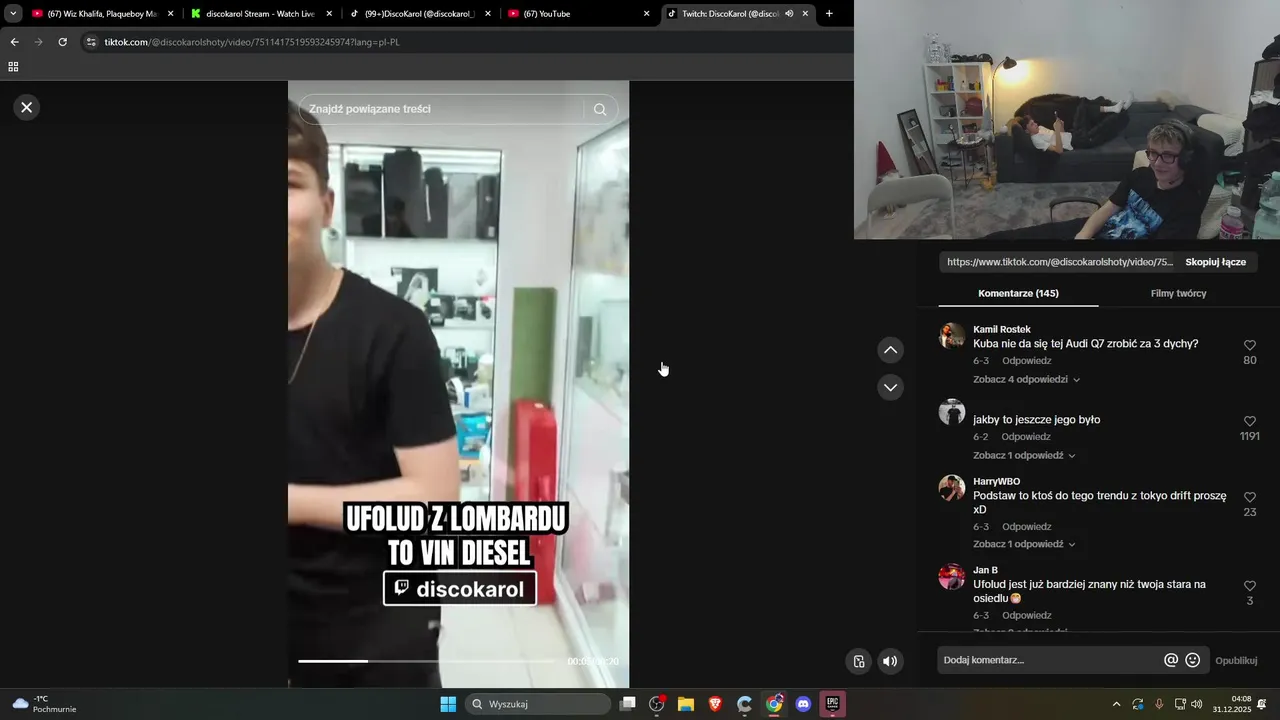Click the 'Dodaj komentarz...' input field
The width and height of the screenshot is (1280, 720).
point(1048,660)
